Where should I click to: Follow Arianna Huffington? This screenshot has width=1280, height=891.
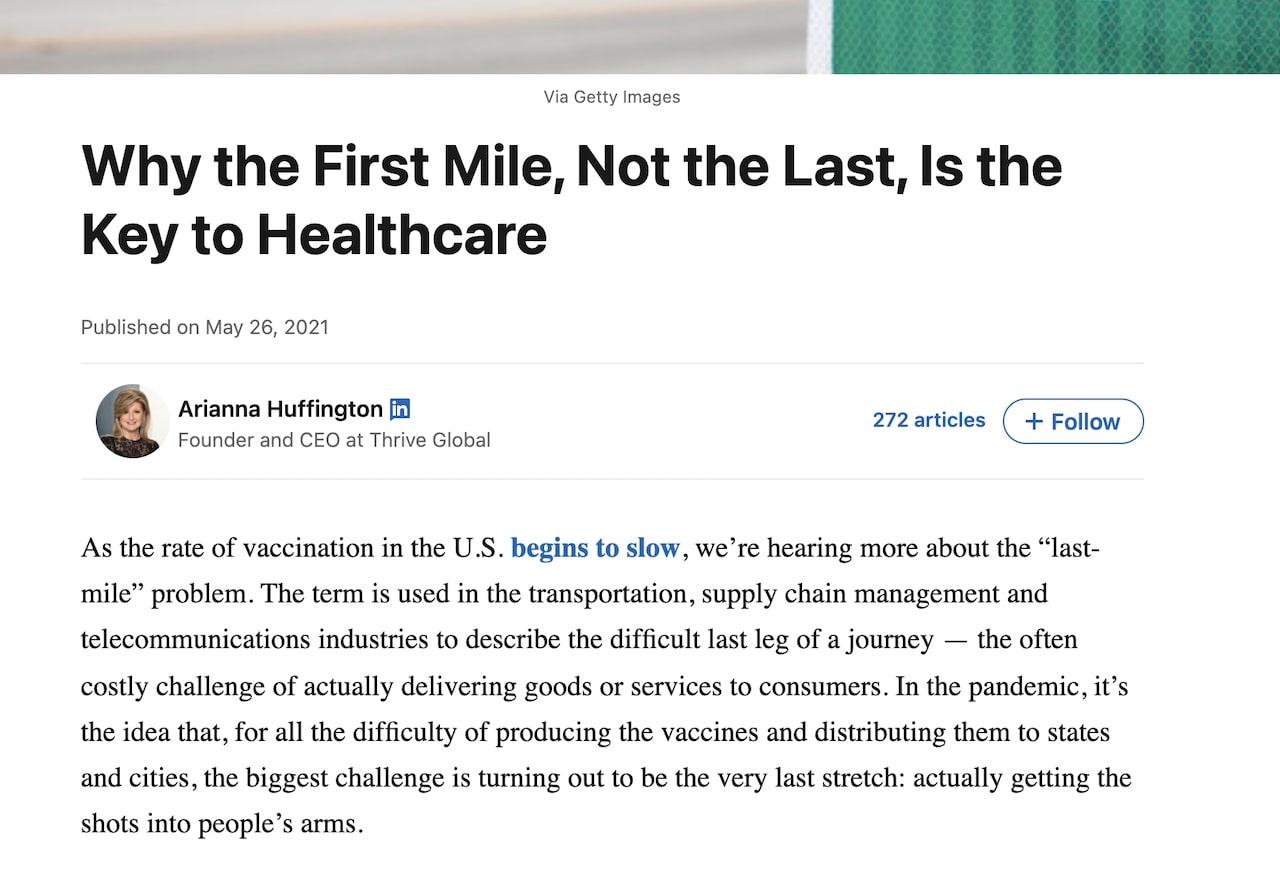(1073, 421)
